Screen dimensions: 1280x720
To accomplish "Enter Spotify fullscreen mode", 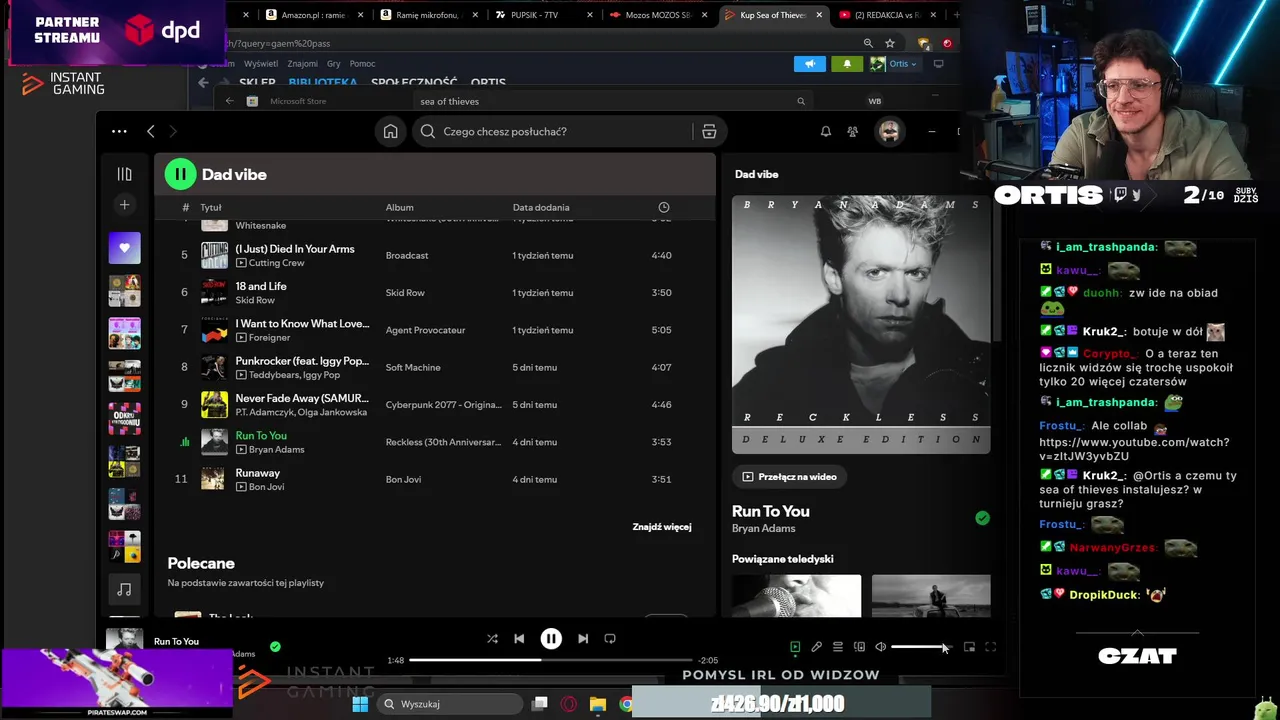I will pos(991,647).
